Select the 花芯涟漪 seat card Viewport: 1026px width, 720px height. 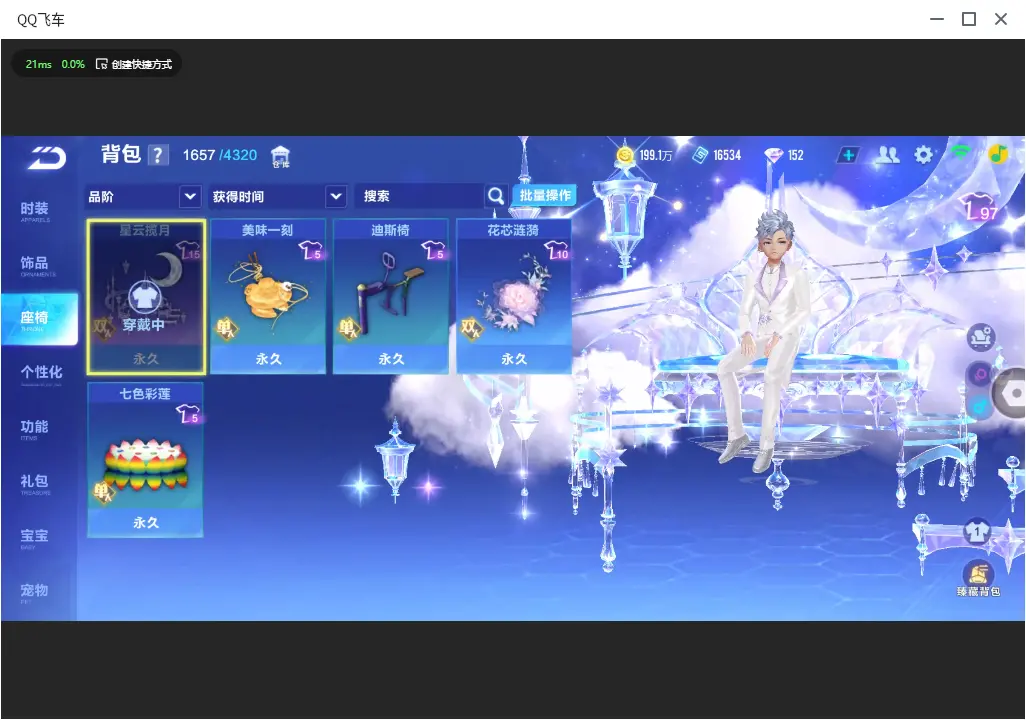point(514,297)
